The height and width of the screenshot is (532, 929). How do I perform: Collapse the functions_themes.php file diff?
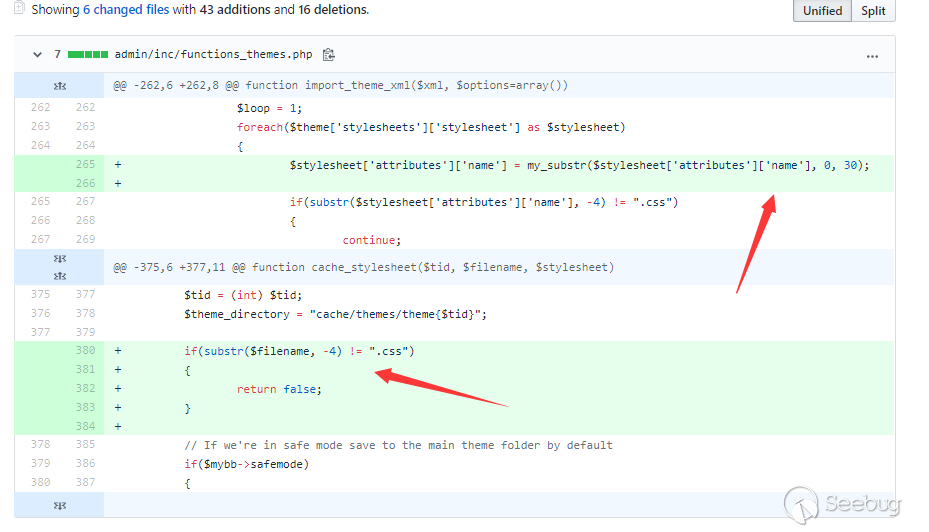pos(38,55)
